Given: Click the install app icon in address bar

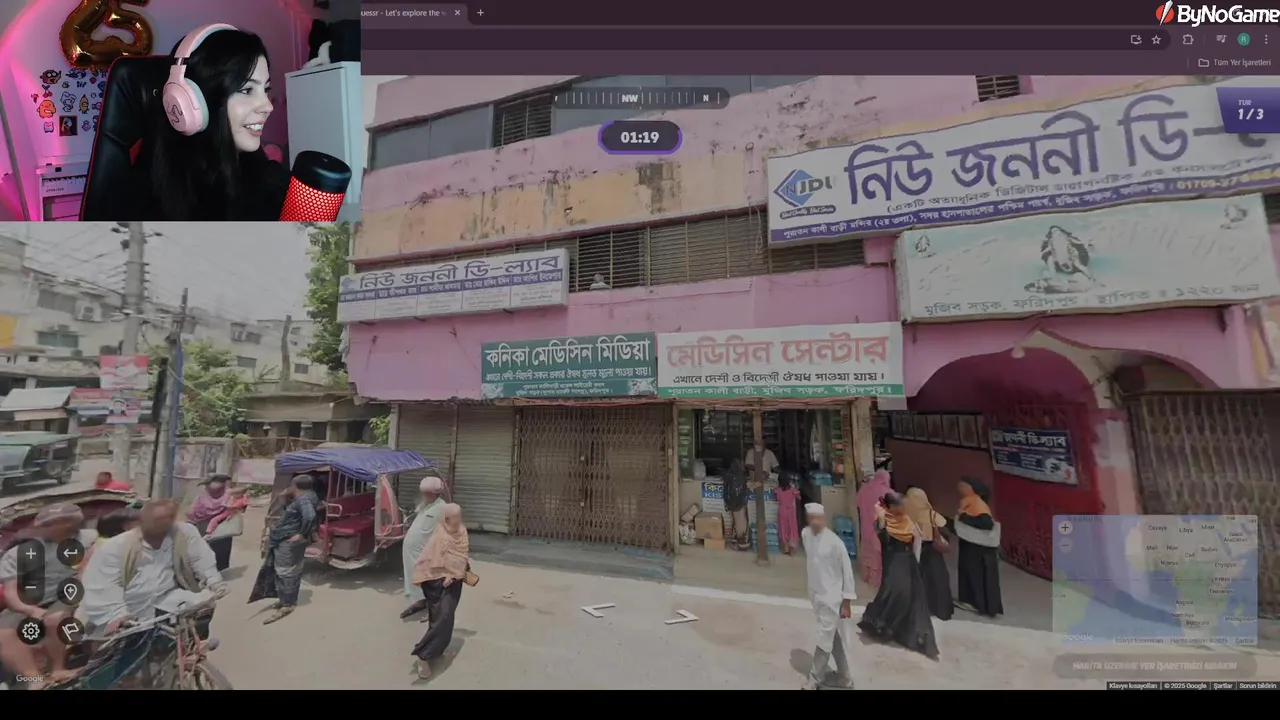Looking at the screenshot, I should 1135,39.
